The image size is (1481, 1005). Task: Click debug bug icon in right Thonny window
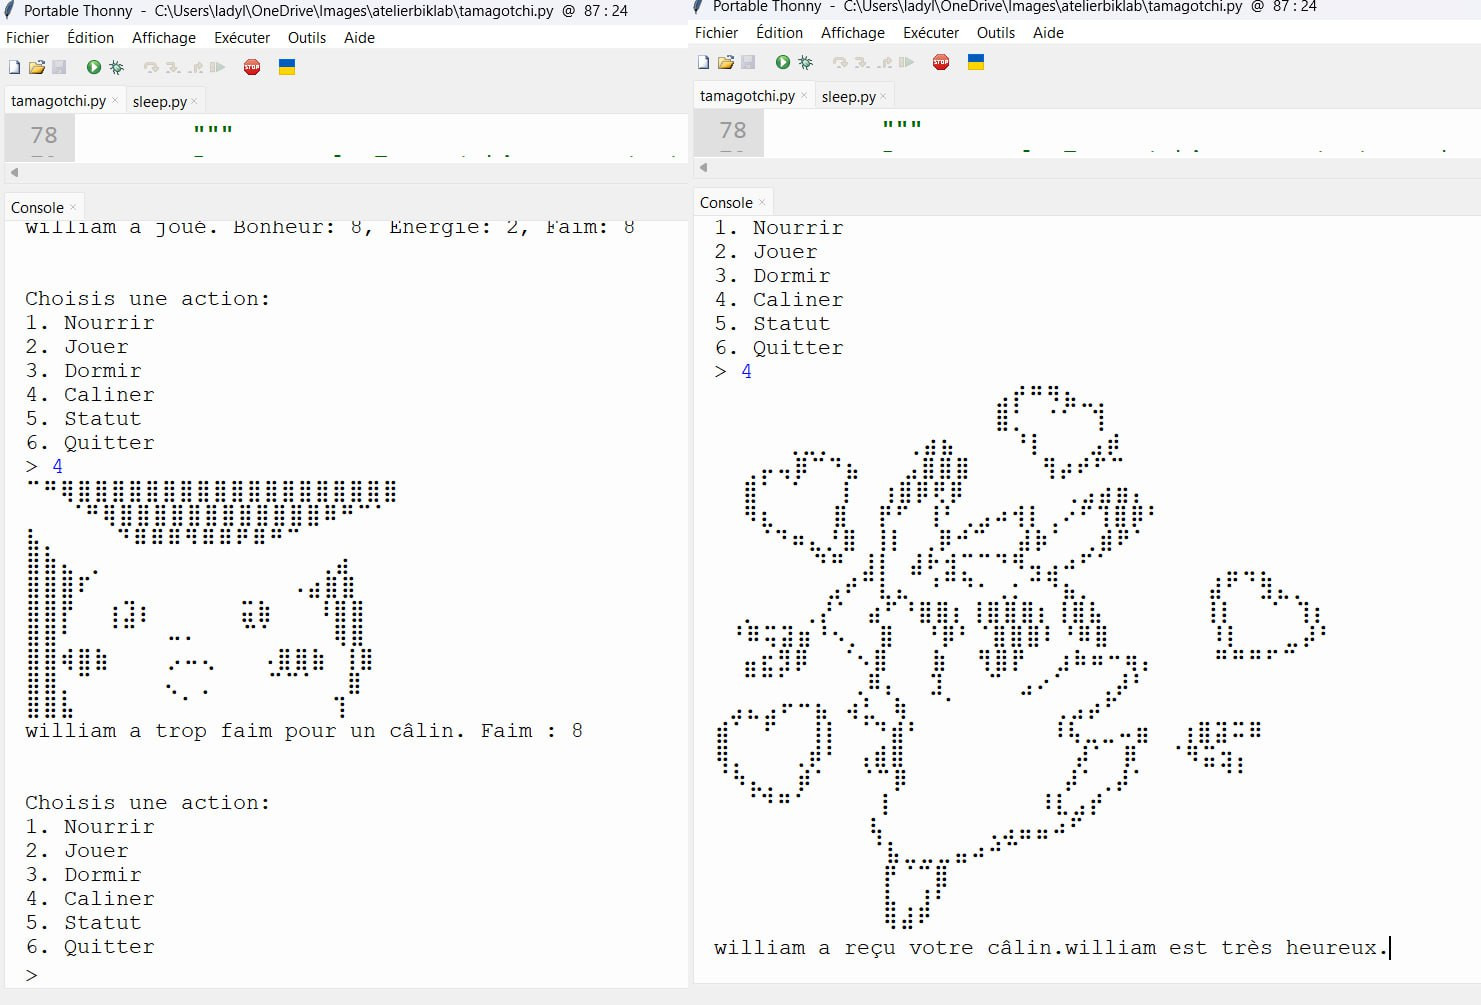(806, 62)
